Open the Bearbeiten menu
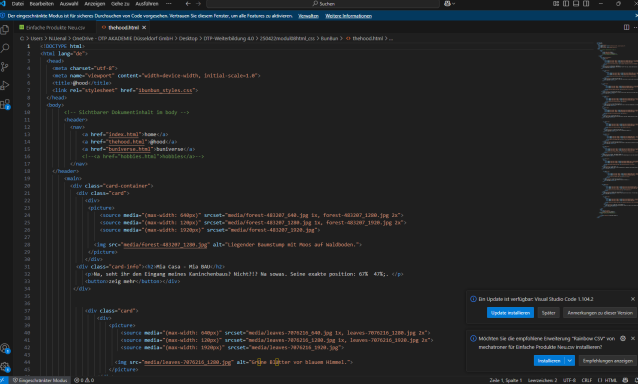The height and width of the screenshot is (384, 638). [42, 4]
